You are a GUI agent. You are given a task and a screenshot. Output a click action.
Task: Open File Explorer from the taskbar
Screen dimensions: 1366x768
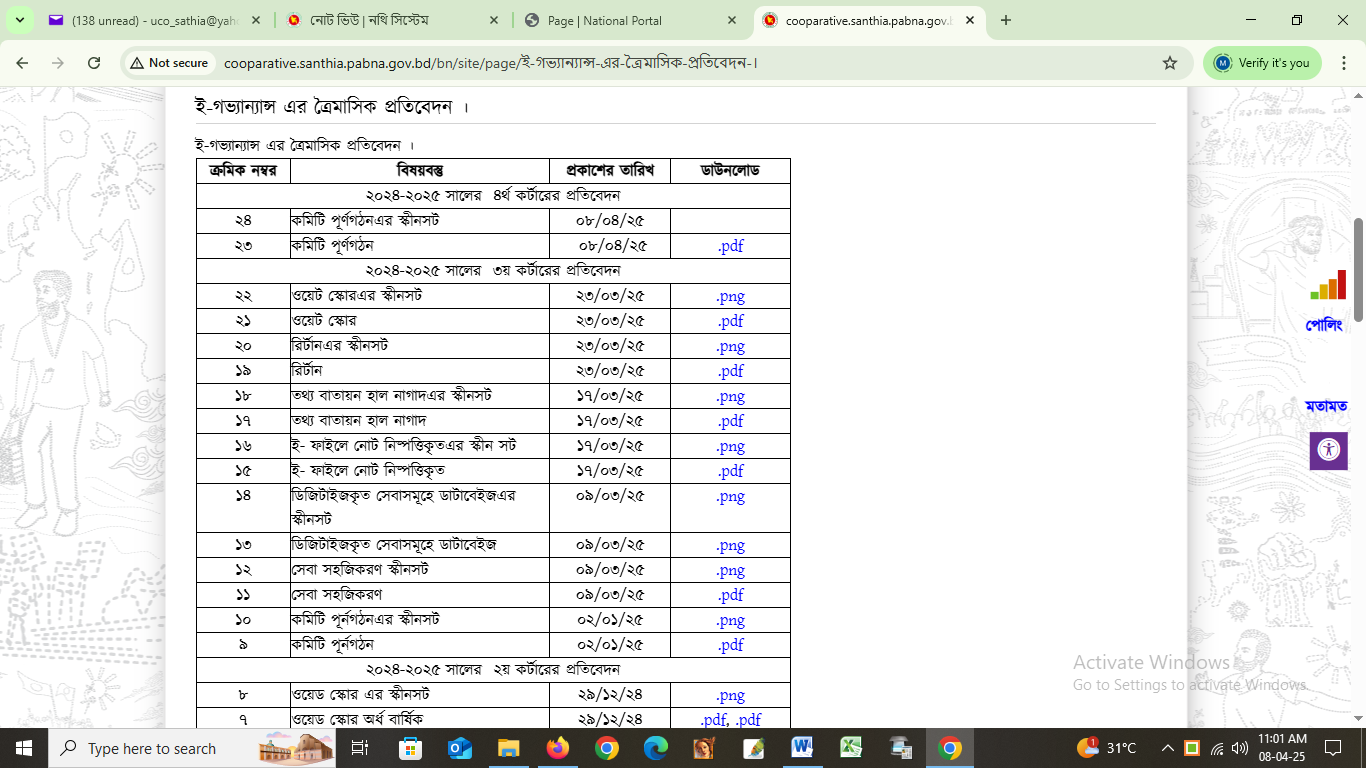[x=508, y=748]
